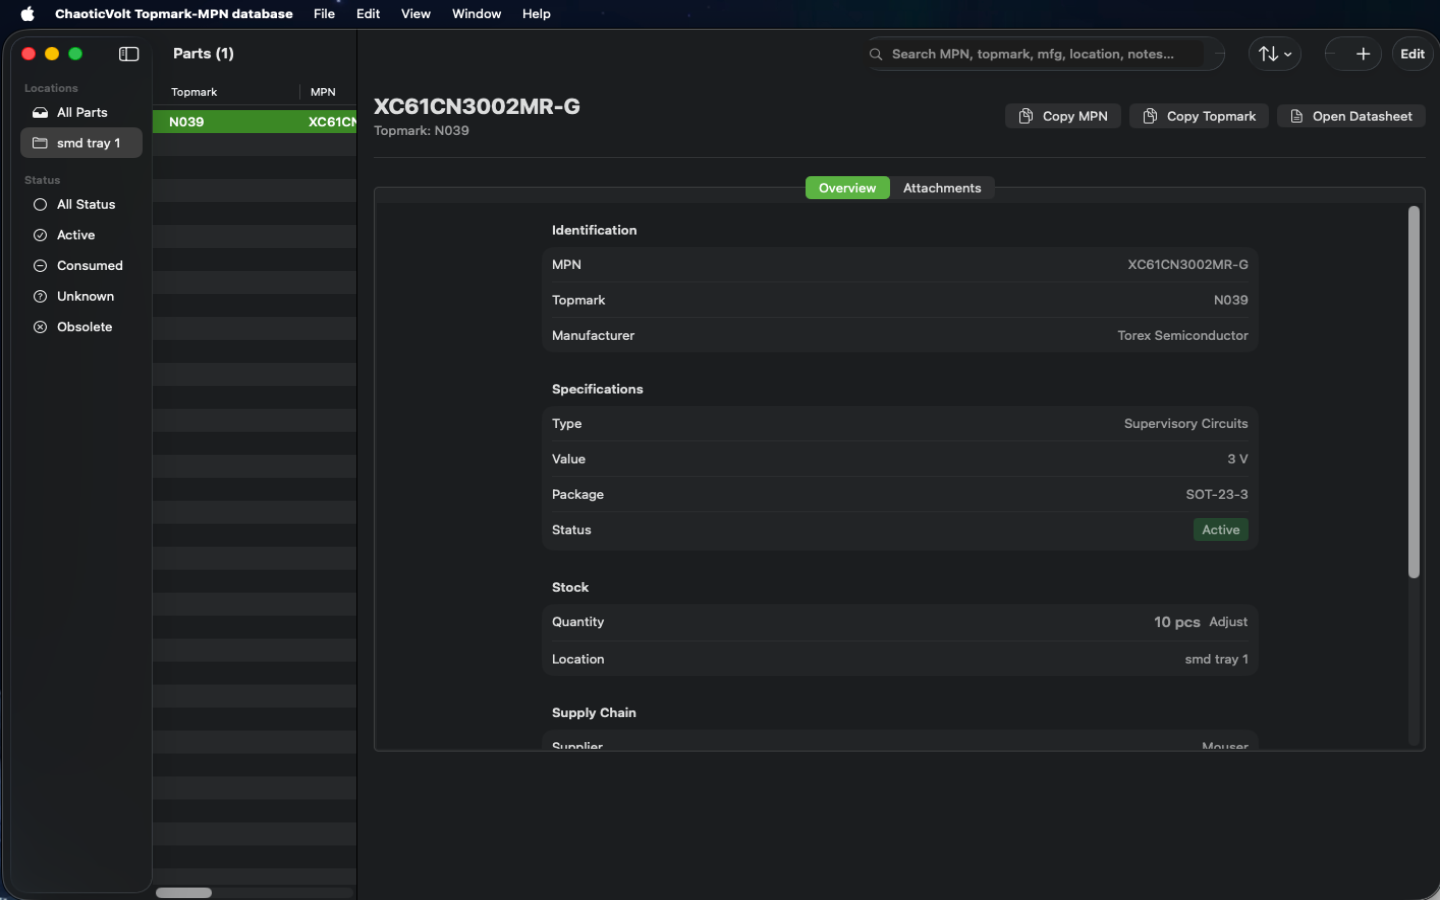Viewport: 1440px width, 900px height.
Task: Click the Specifications section heading
Action: pos(597,389)
